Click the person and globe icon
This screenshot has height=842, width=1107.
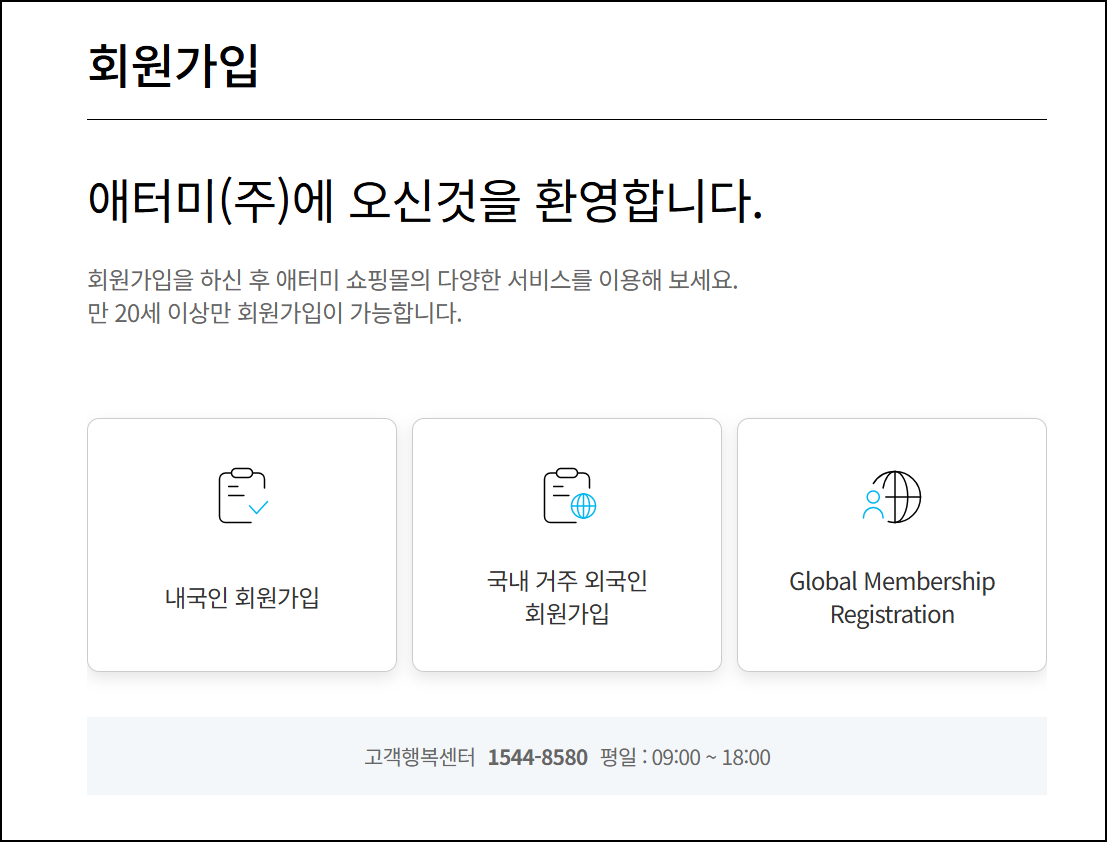click(892, 497)
